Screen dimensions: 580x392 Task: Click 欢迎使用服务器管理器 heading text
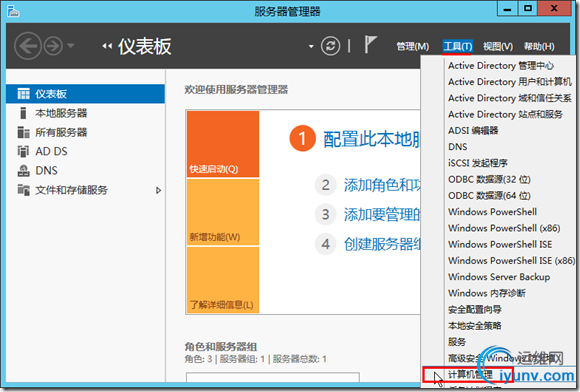click(236, 89)
